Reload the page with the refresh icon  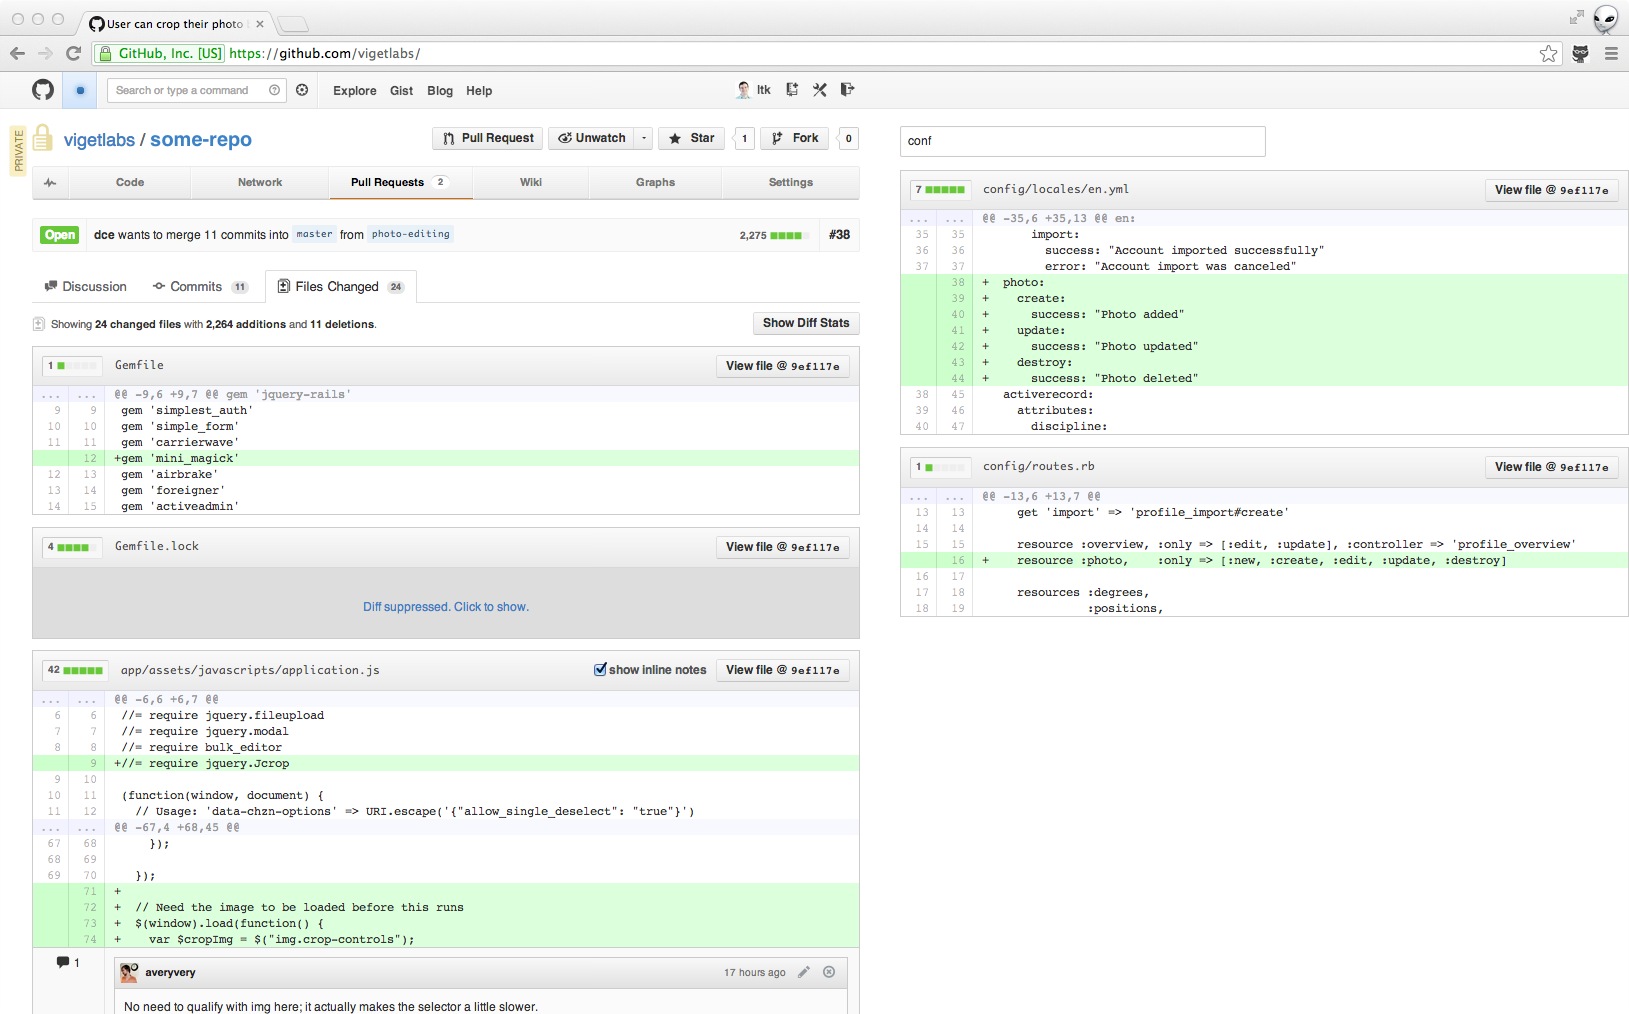click(73, 54)
